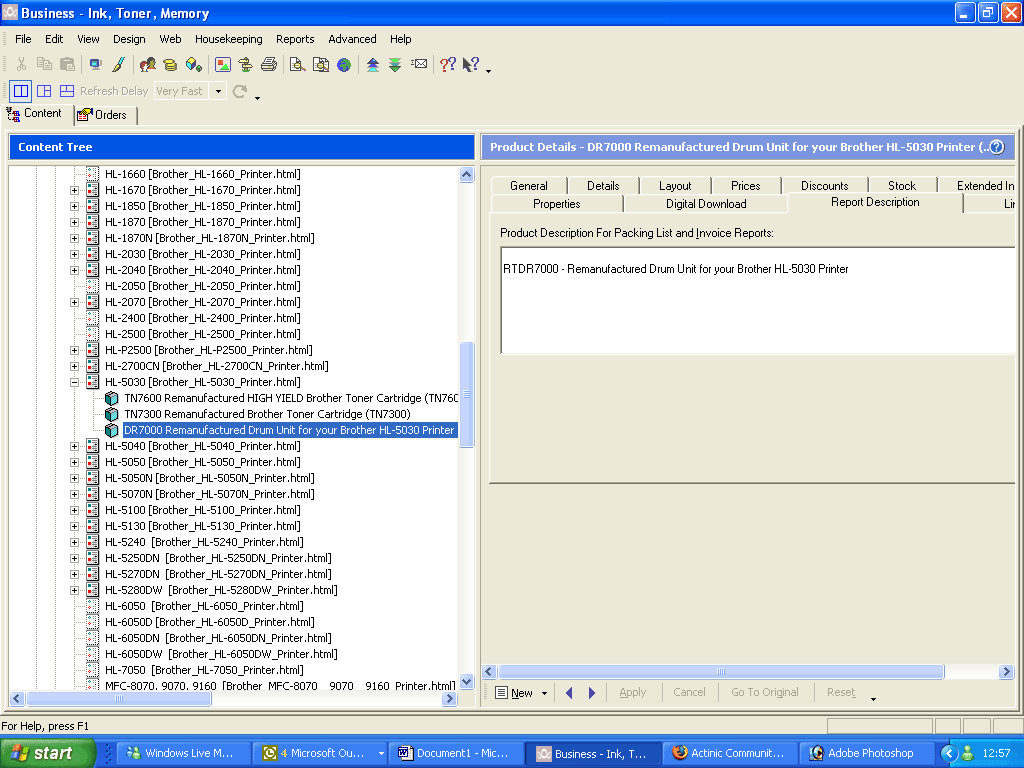The height and width of the screenshot is (768, 1024).
Task: Switch to the Orders tab
Action: pyautogui.click(x=103, y=115)
